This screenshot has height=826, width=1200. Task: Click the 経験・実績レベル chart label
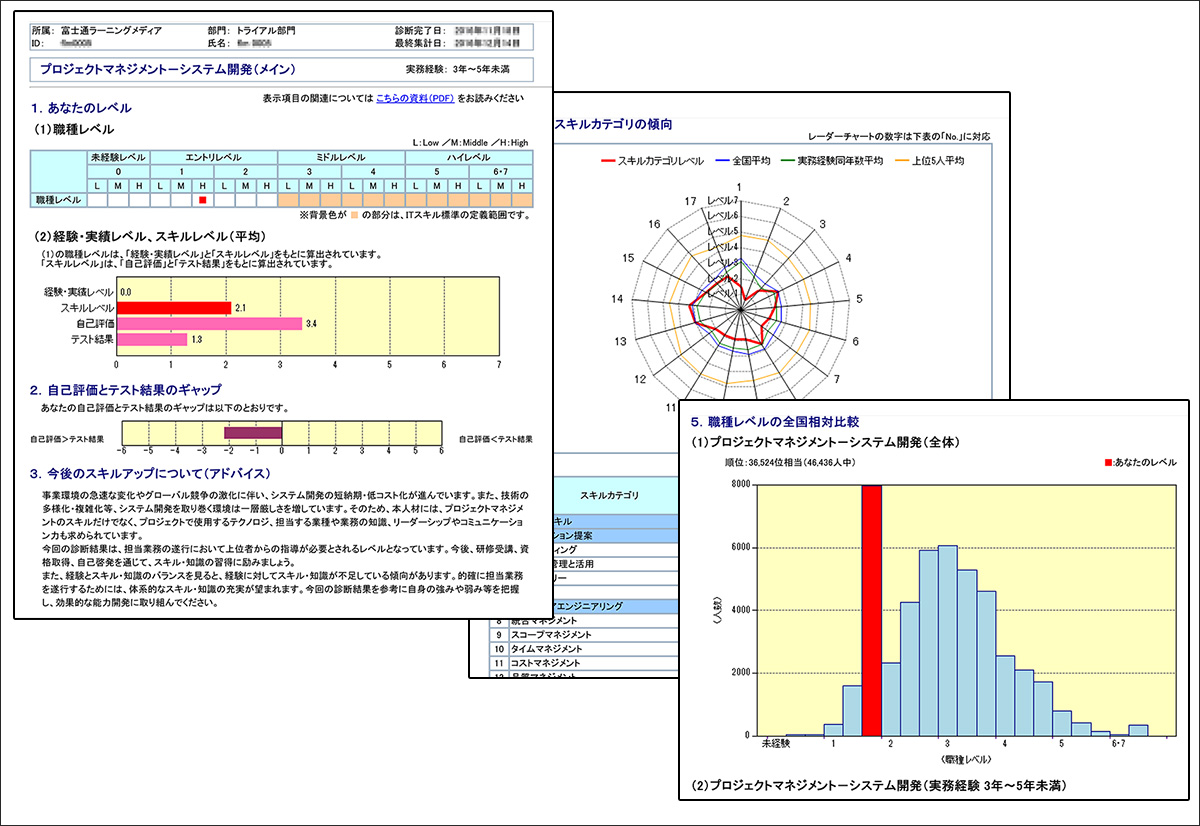(80, 290)
